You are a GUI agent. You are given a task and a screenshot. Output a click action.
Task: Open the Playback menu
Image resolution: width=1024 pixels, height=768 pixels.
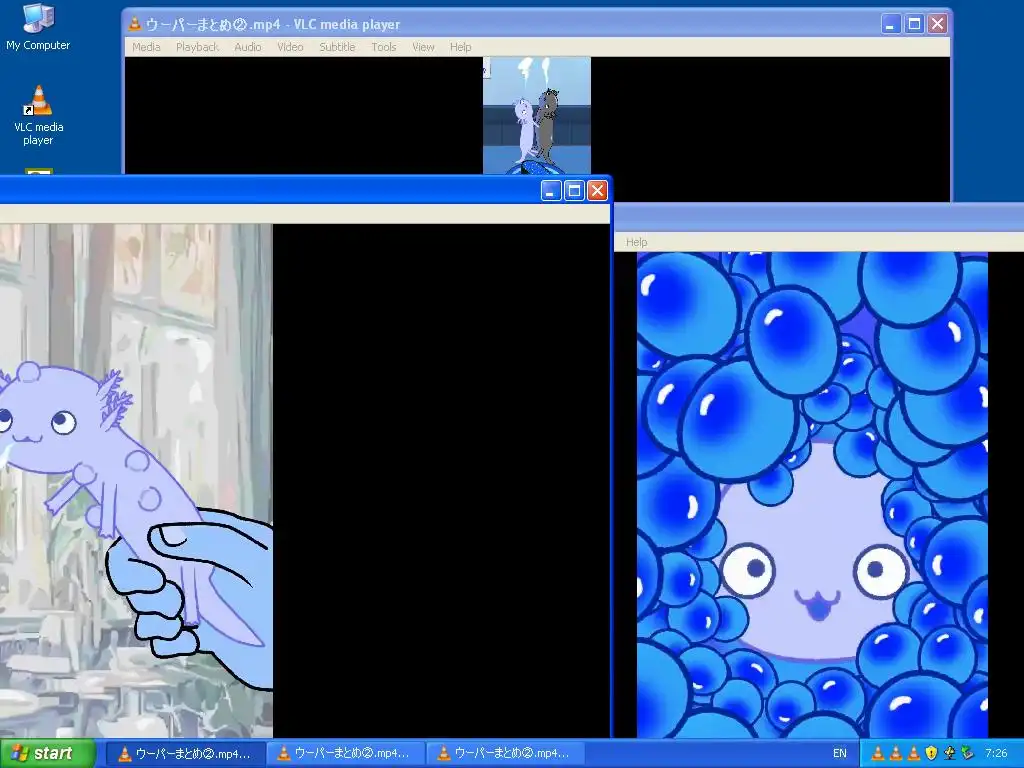point(197,47)
